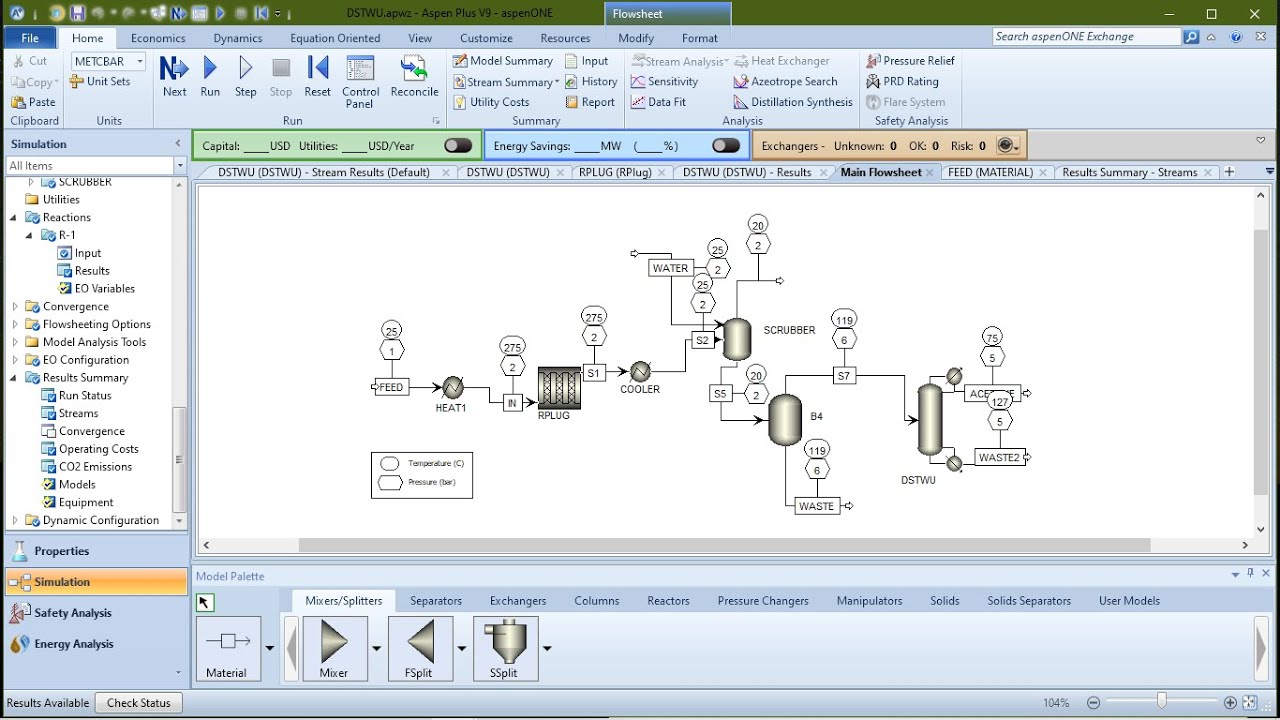Open Mixer model options arrow
Screen dimensions: 1280x720
376,648
